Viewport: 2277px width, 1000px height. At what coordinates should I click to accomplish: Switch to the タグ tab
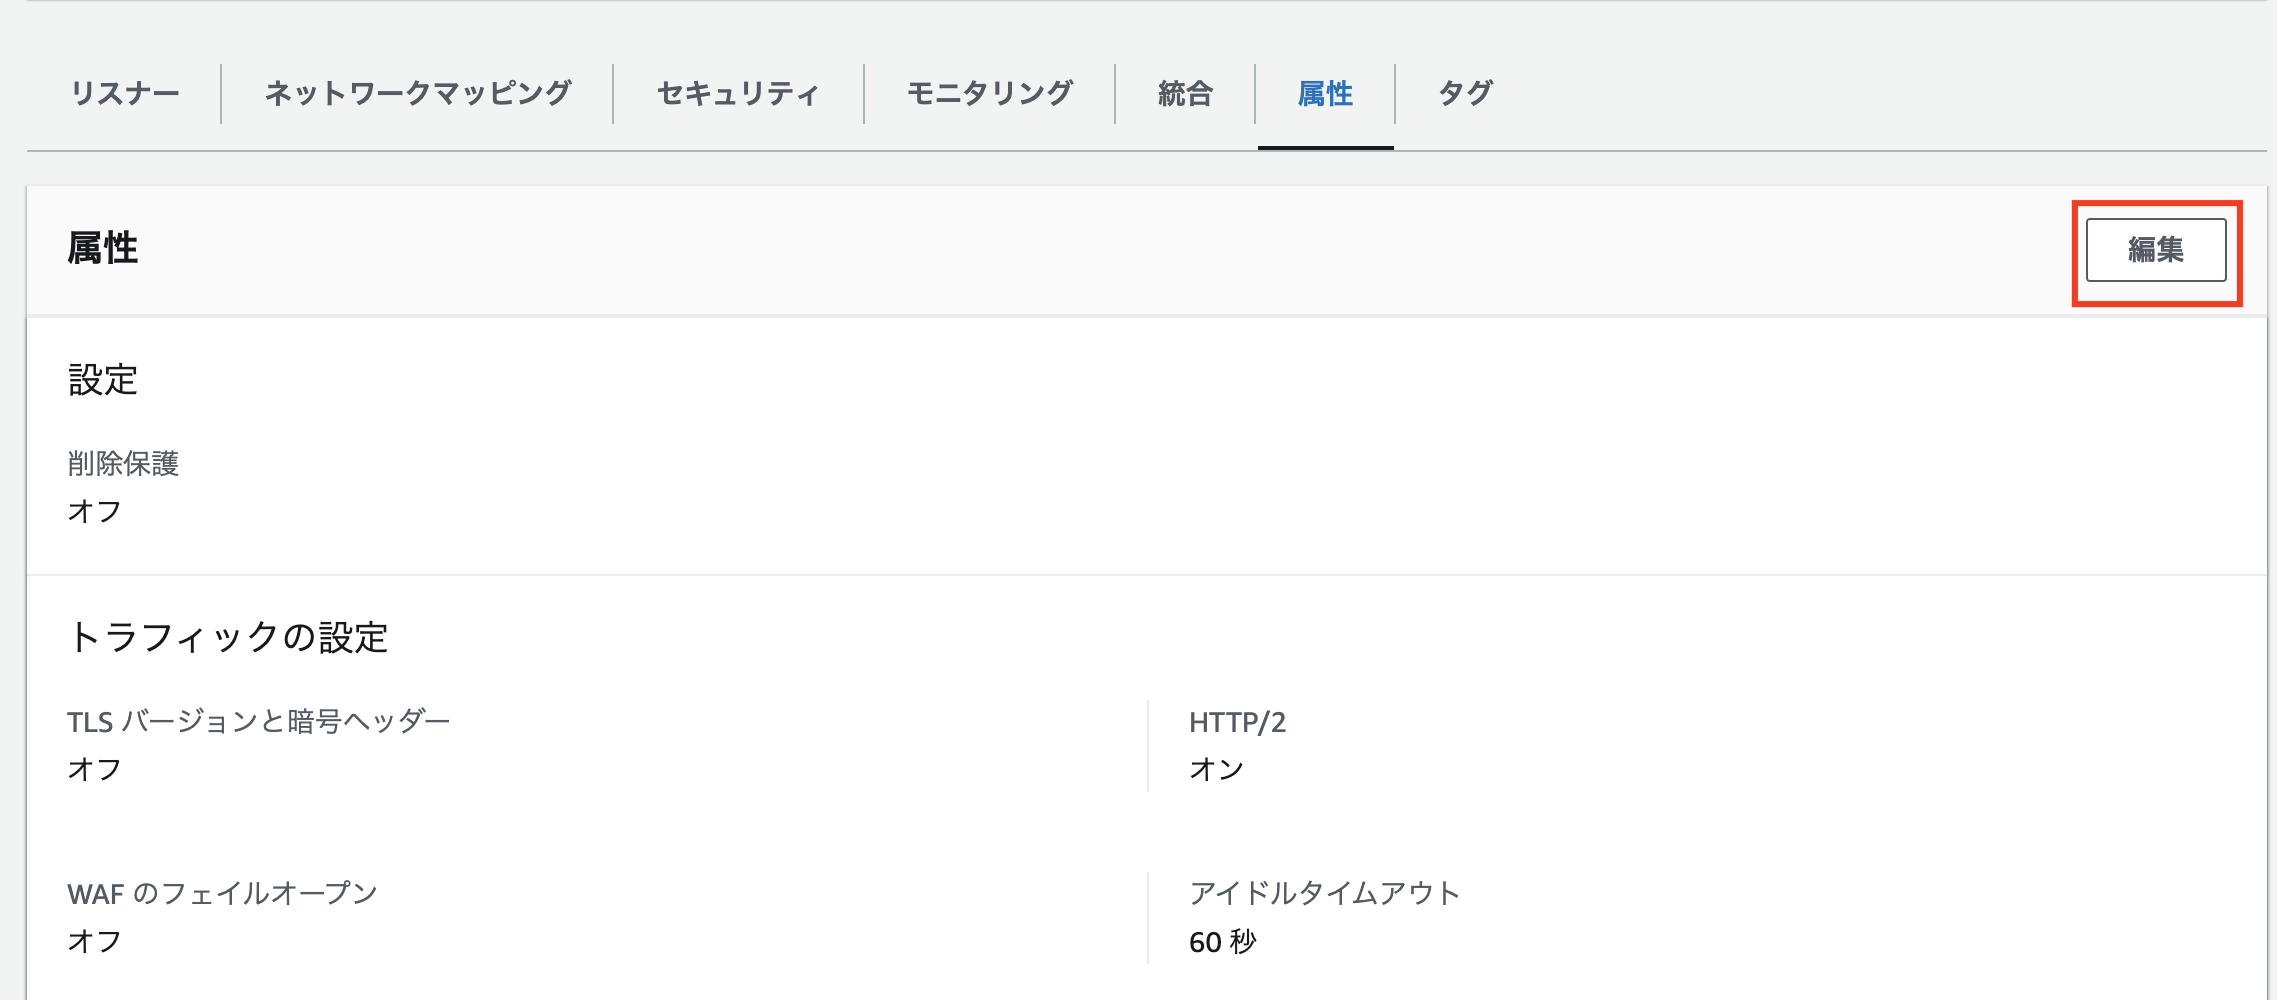click(1465, 94)
